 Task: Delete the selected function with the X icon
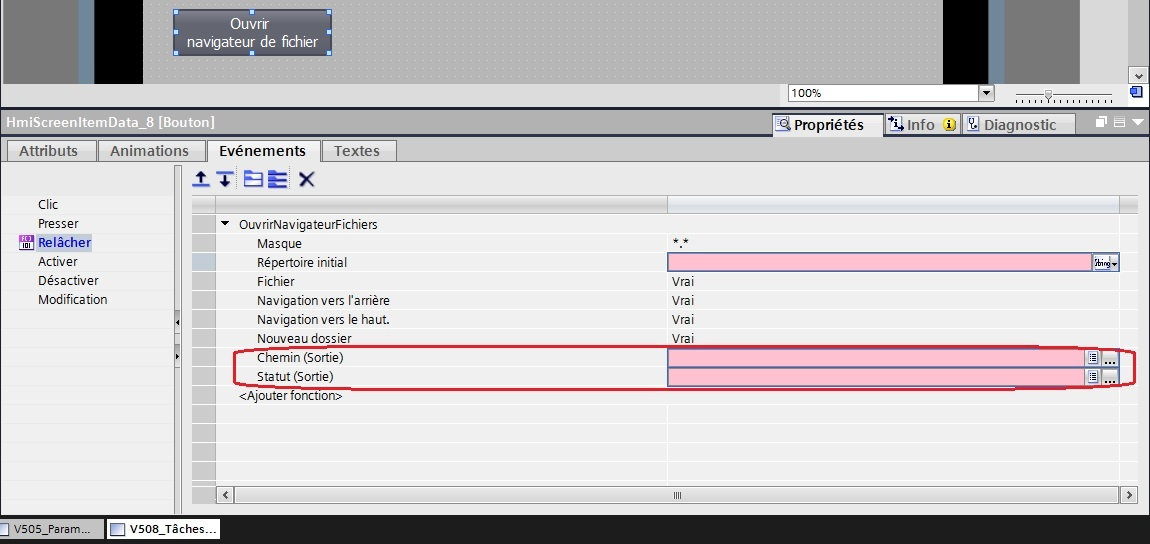(x=307, y=179)
